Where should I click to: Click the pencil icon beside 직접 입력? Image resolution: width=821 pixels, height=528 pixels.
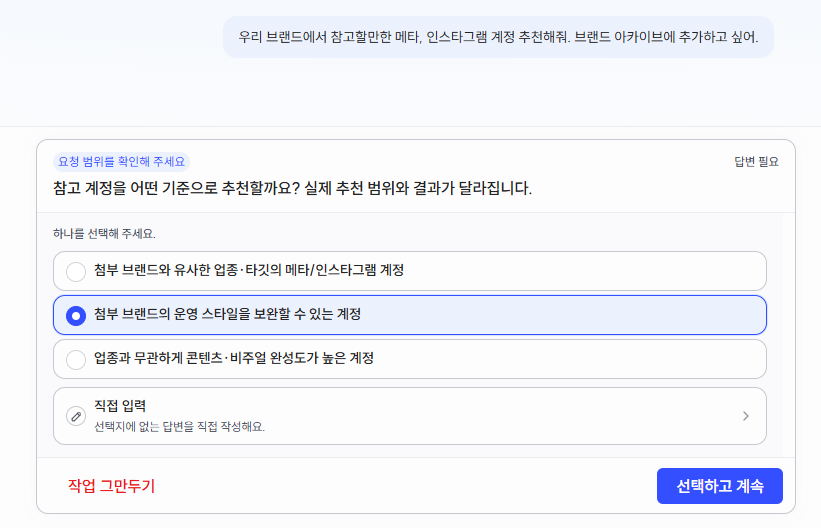(76, 416)
